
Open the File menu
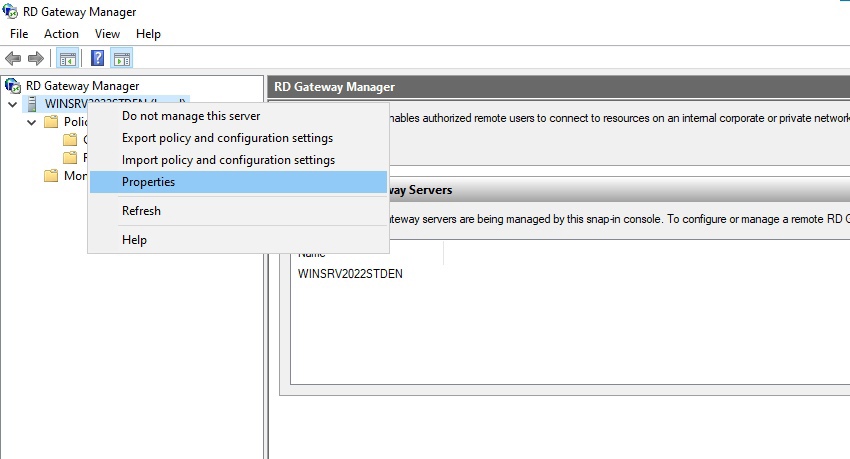[19, 34]
